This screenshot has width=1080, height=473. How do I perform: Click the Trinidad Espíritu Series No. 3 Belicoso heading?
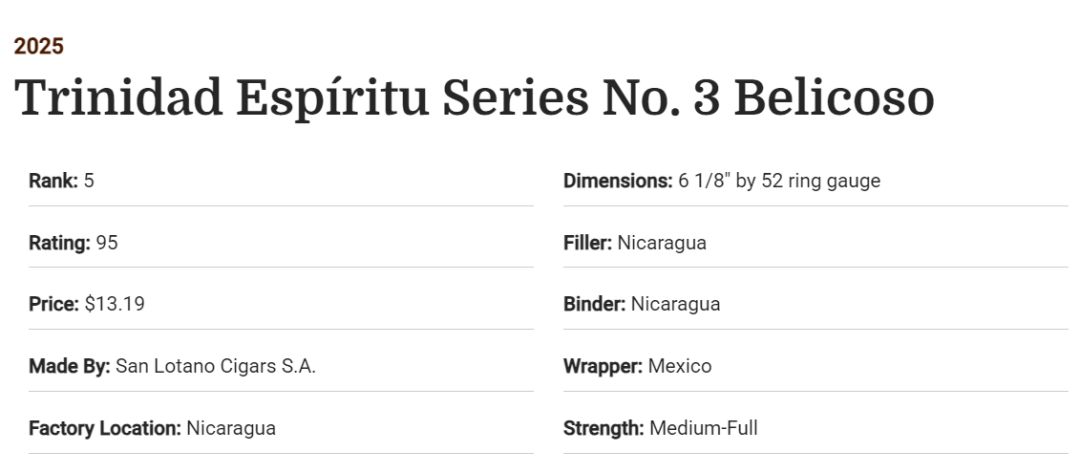(x=474, y=98)
